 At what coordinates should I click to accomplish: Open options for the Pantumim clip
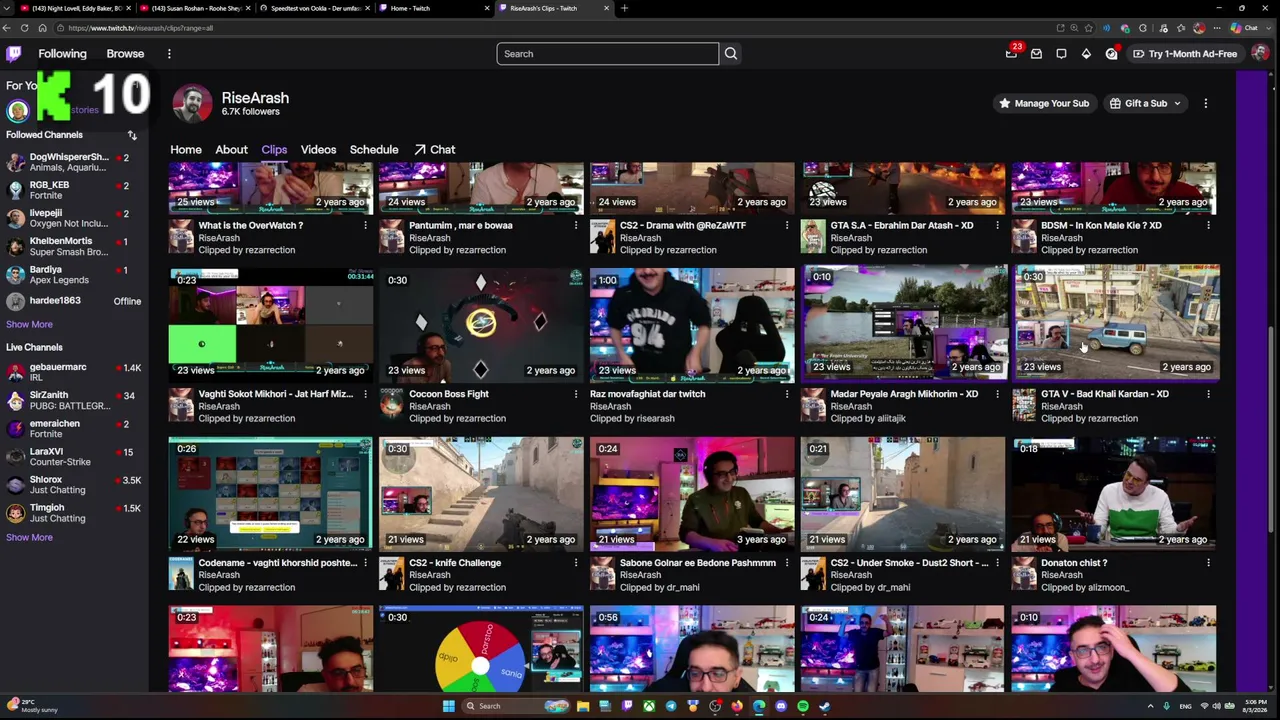point(576,226)
